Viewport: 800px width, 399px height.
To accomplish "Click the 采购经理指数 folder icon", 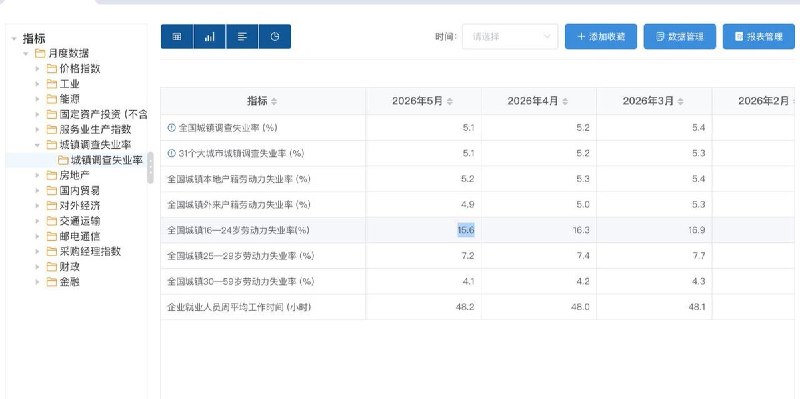I will coord(52,252).
